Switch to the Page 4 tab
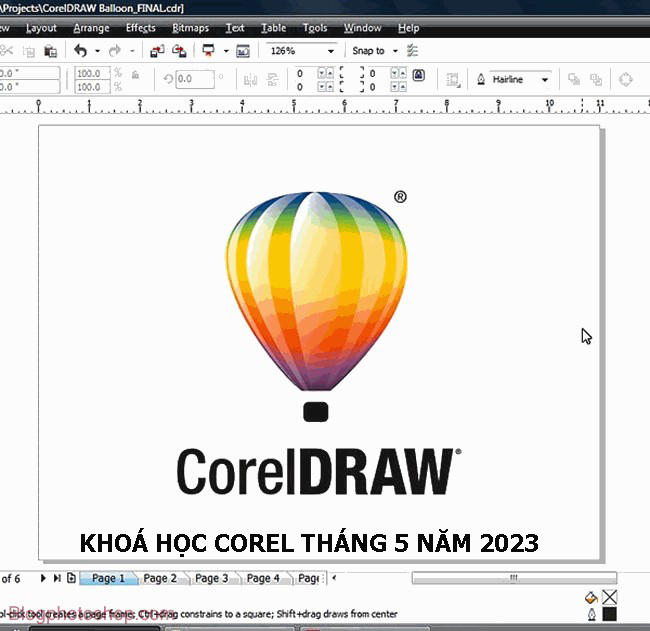Screen dimensions: 650x631 [263, 578]
